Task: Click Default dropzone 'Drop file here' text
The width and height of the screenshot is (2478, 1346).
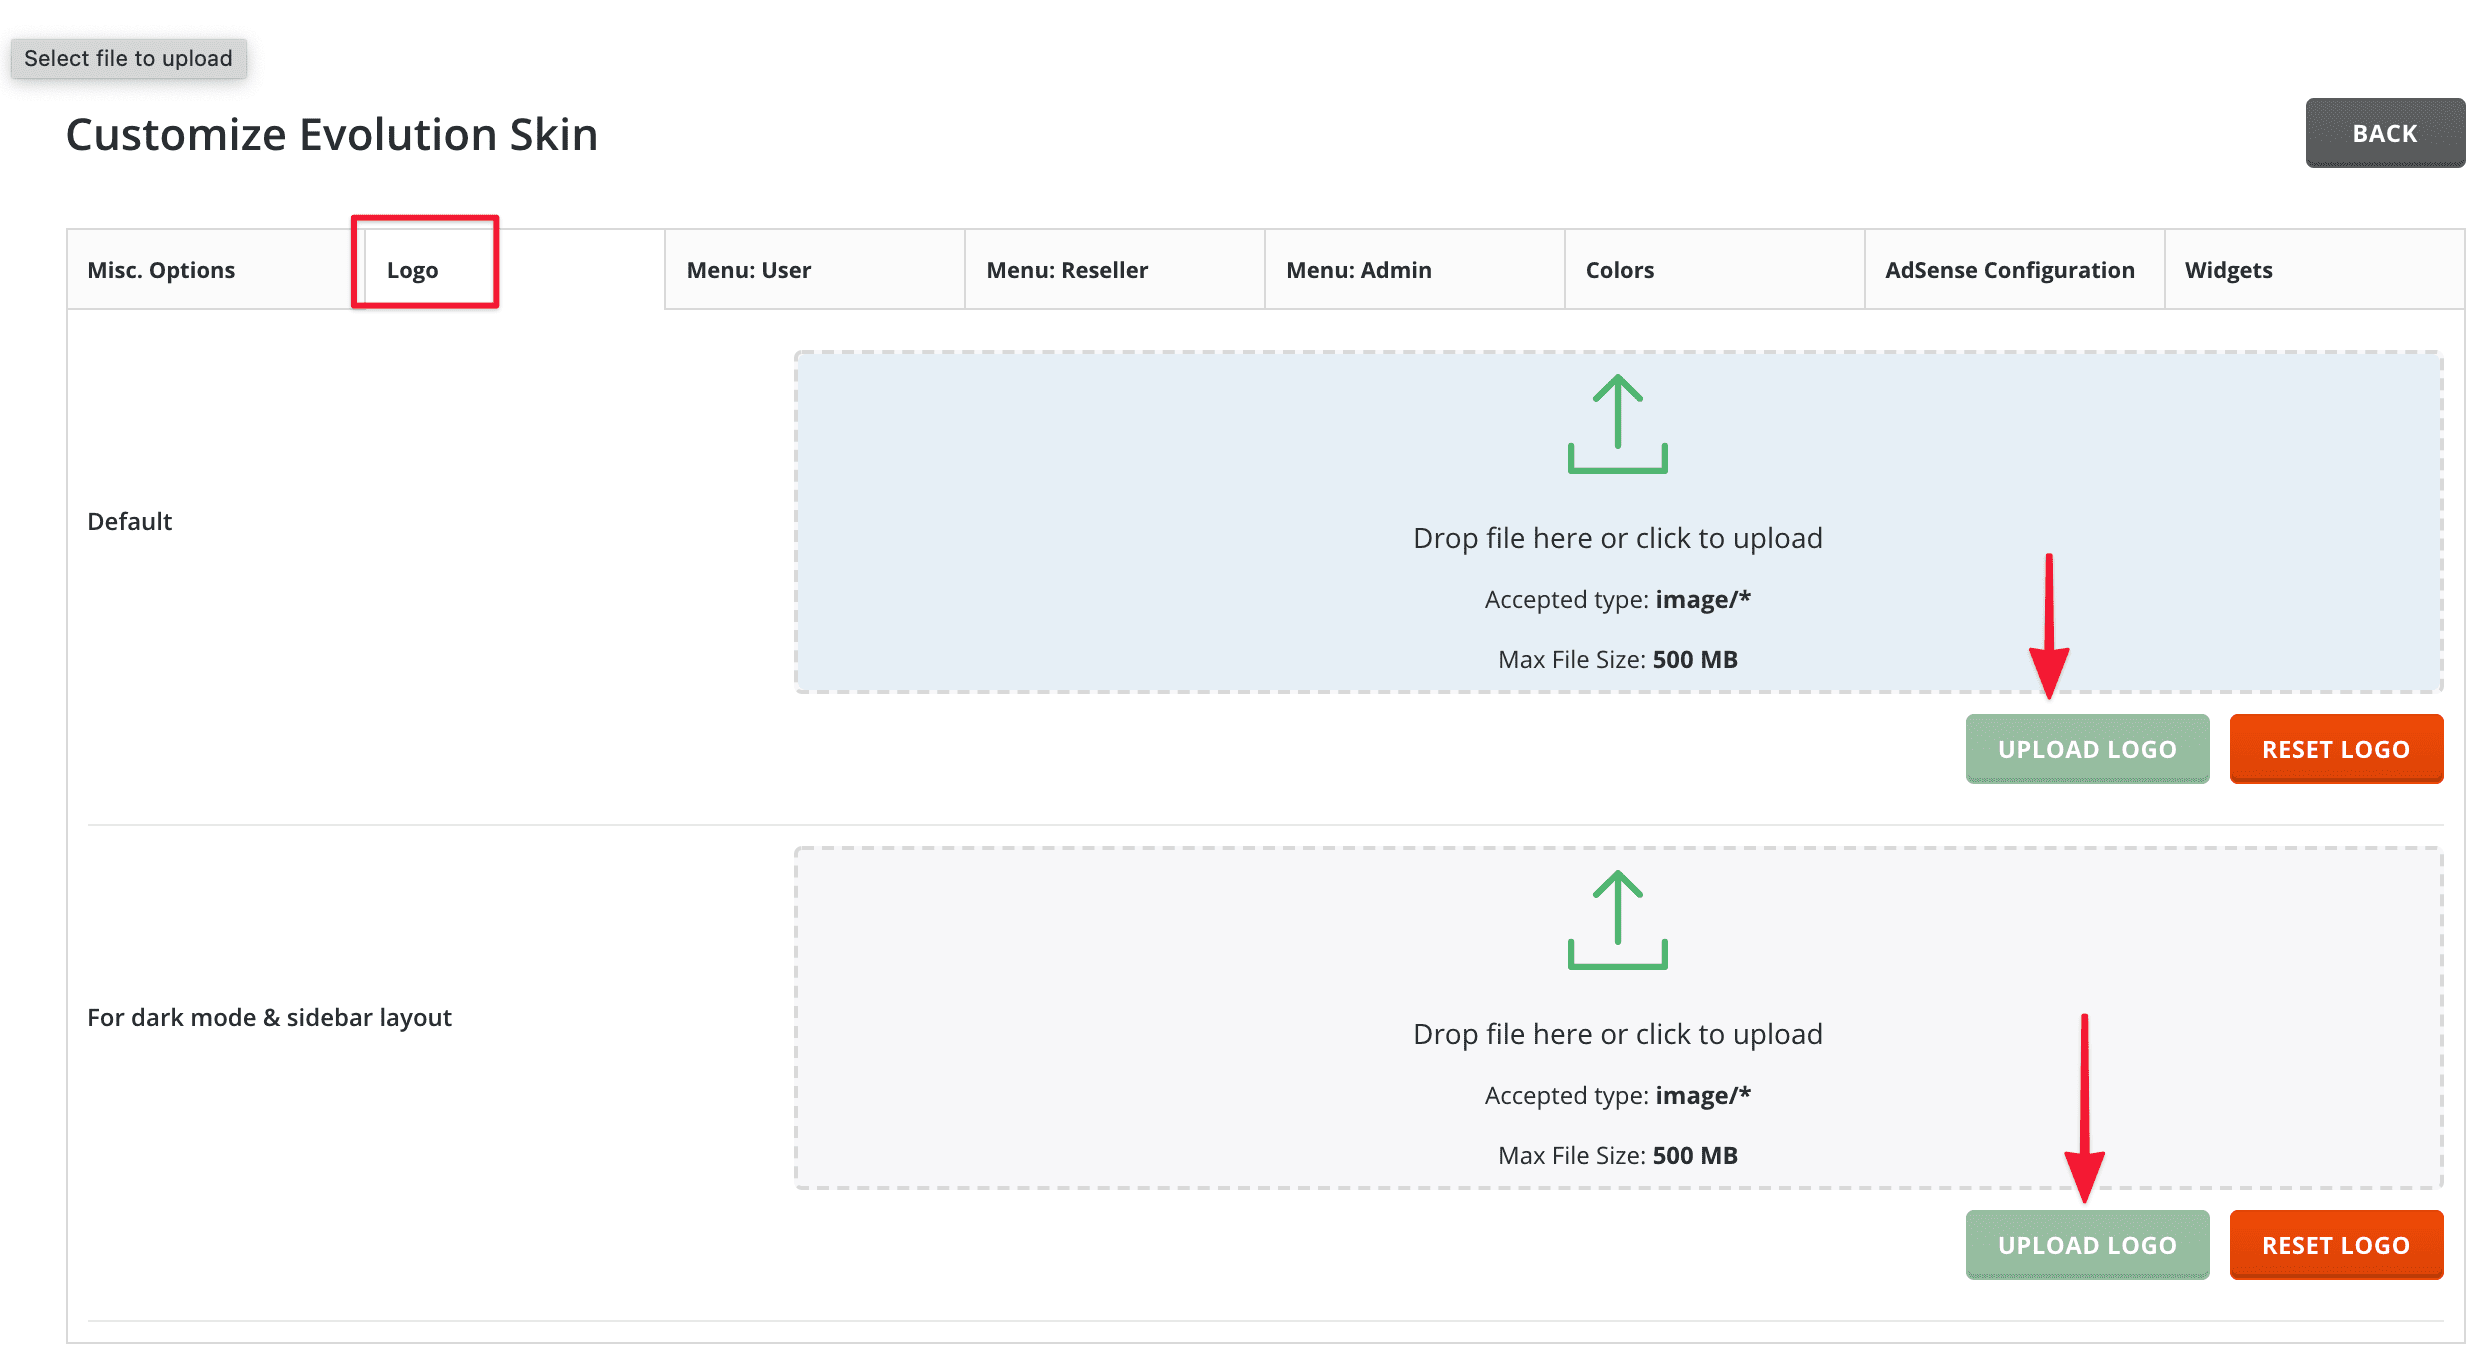Action: click(1617, 538)
